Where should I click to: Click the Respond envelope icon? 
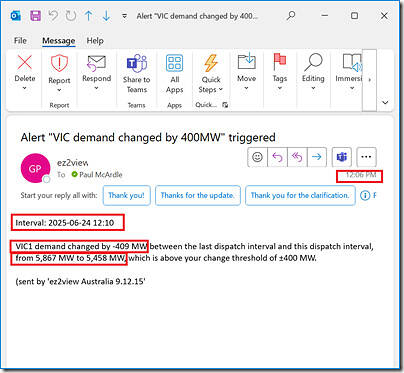(96, 63)
